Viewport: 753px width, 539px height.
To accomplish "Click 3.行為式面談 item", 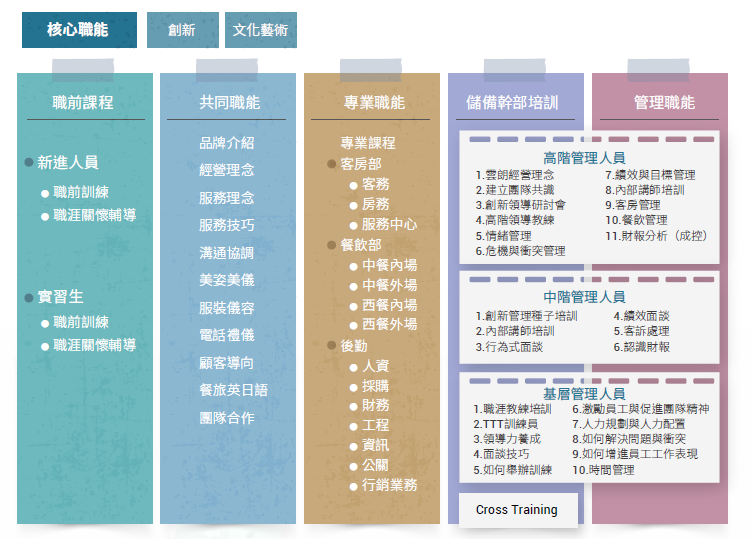I will pos(509,347).
